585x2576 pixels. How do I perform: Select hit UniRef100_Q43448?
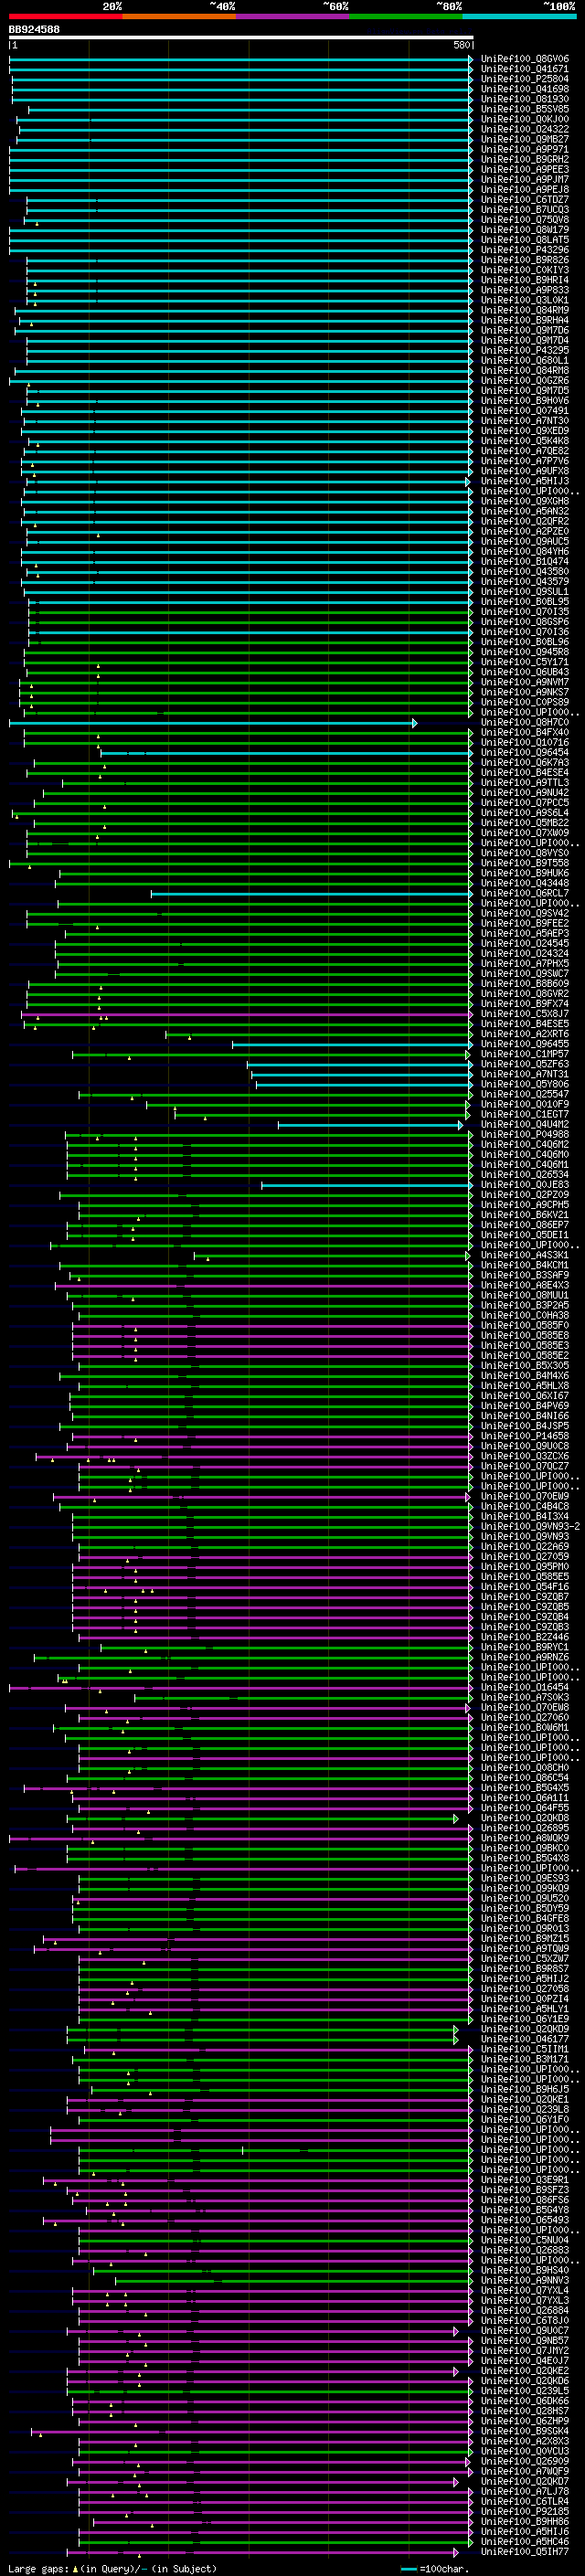(x=524, y=883)
